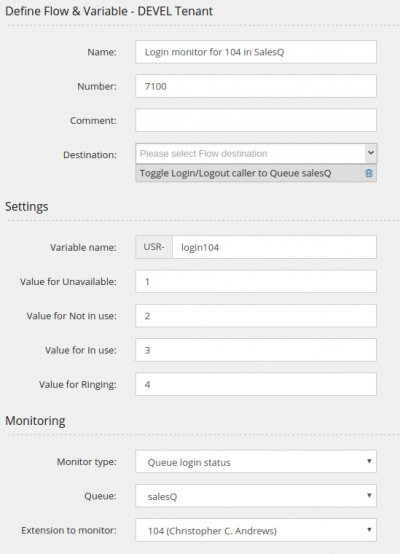Open Extension to monitor dropdown
This screenshot has height=554, width=400.
click(x=256, y=530)
